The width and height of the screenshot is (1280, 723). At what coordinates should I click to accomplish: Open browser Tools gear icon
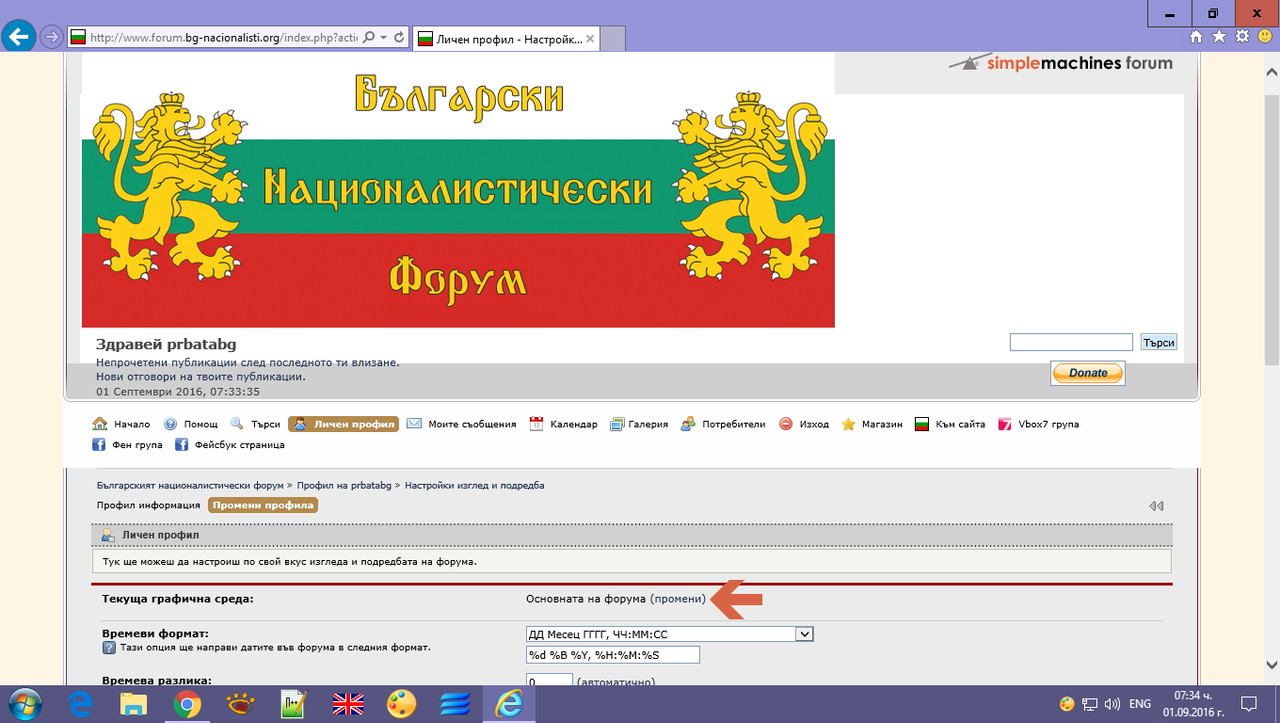[1242, 37]
